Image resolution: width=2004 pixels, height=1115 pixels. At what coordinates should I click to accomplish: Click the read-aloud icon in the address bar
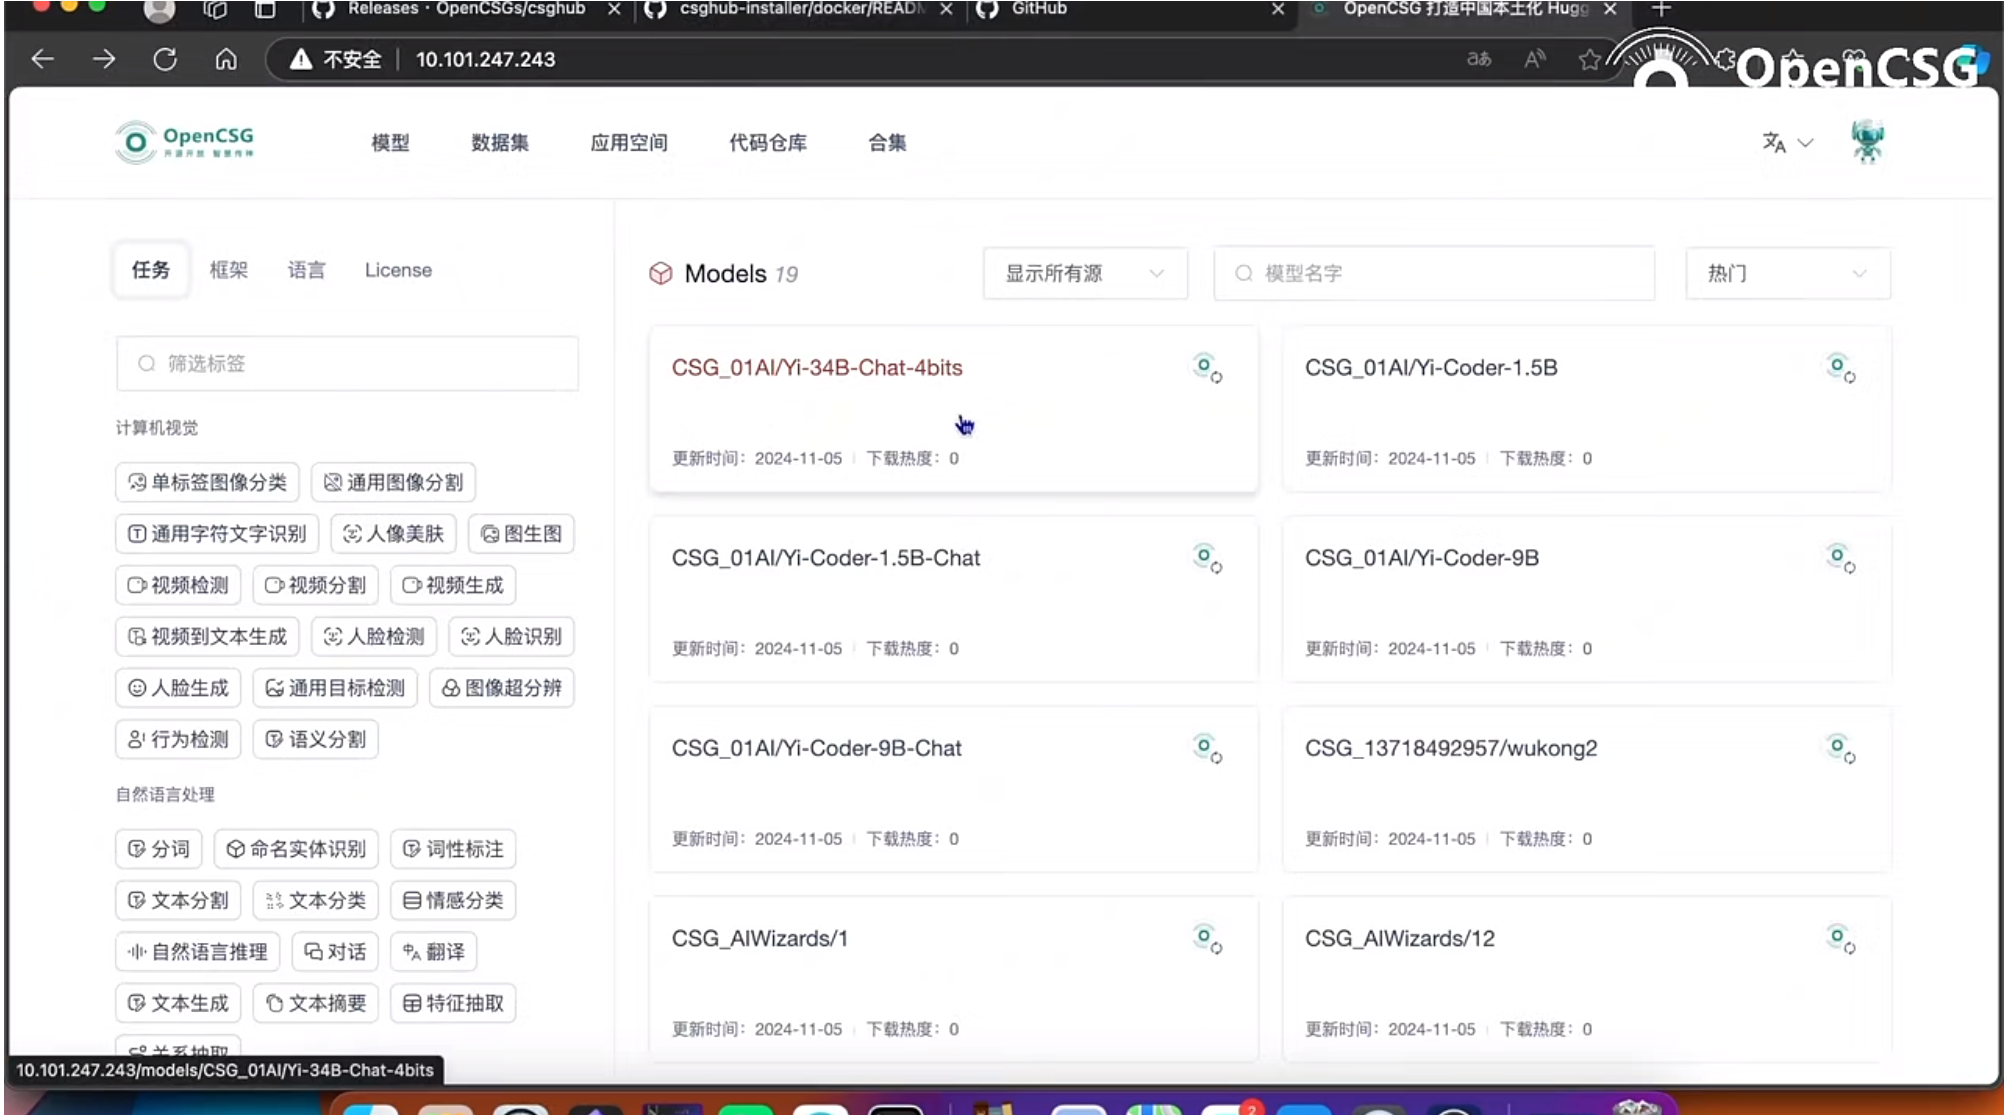click(x=1533, y=59)
